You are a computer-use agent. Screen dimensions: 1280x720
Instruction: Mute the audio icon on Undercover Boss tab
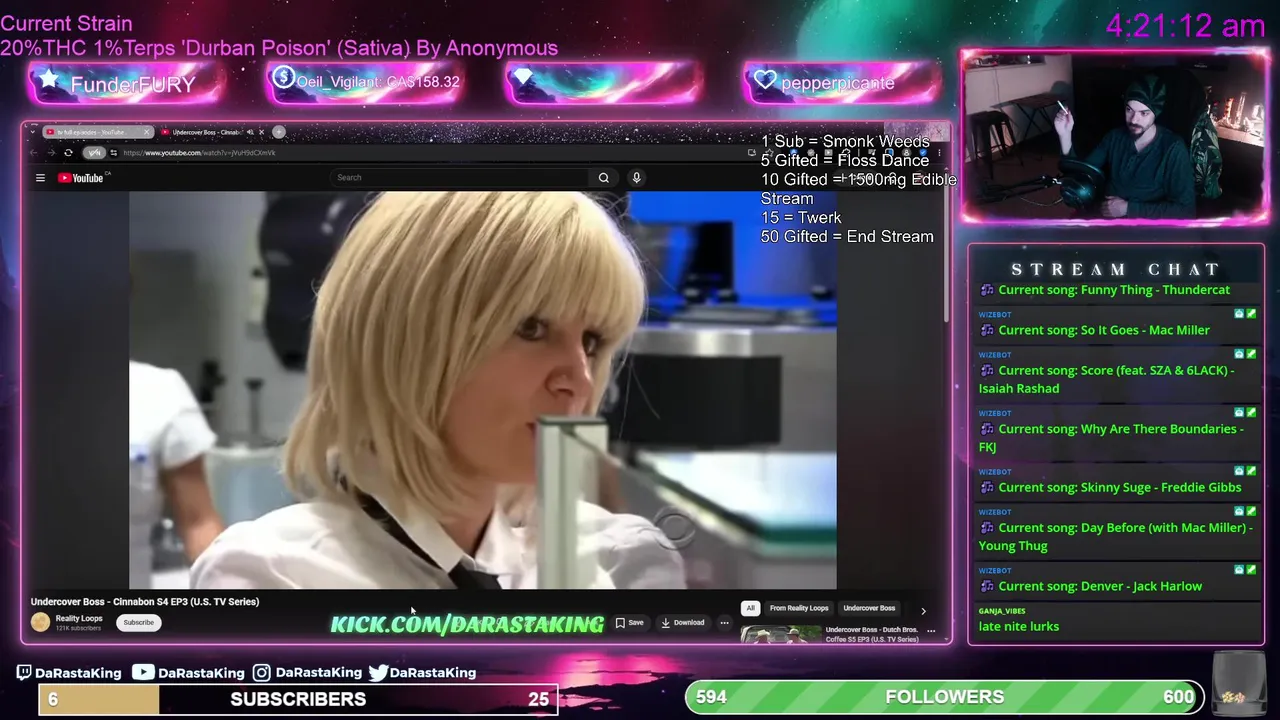point(250,132)
